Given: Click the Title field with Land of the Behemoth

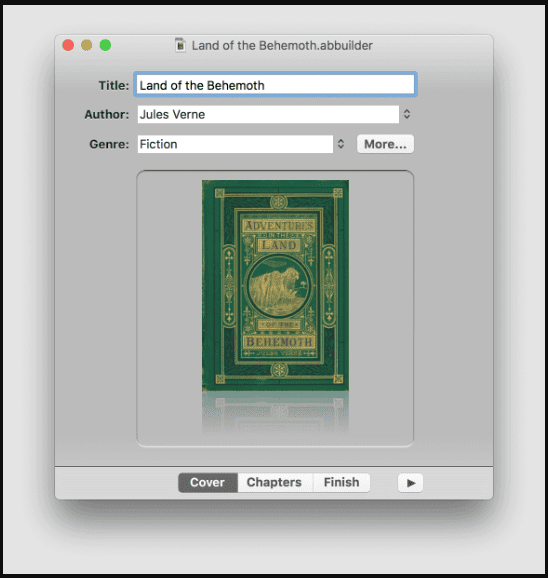Looking at the screenshot, I should tap(275, 85).
